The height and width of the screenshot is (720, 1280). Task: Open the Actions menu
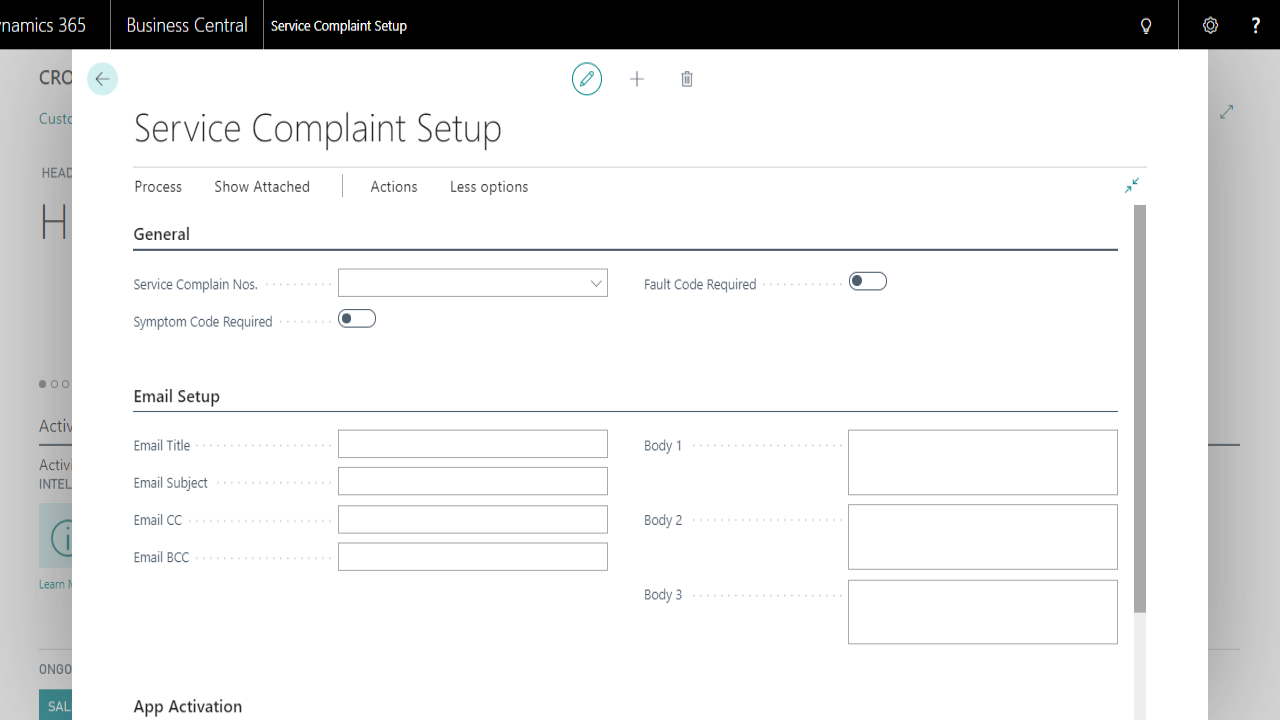[394, 187]
